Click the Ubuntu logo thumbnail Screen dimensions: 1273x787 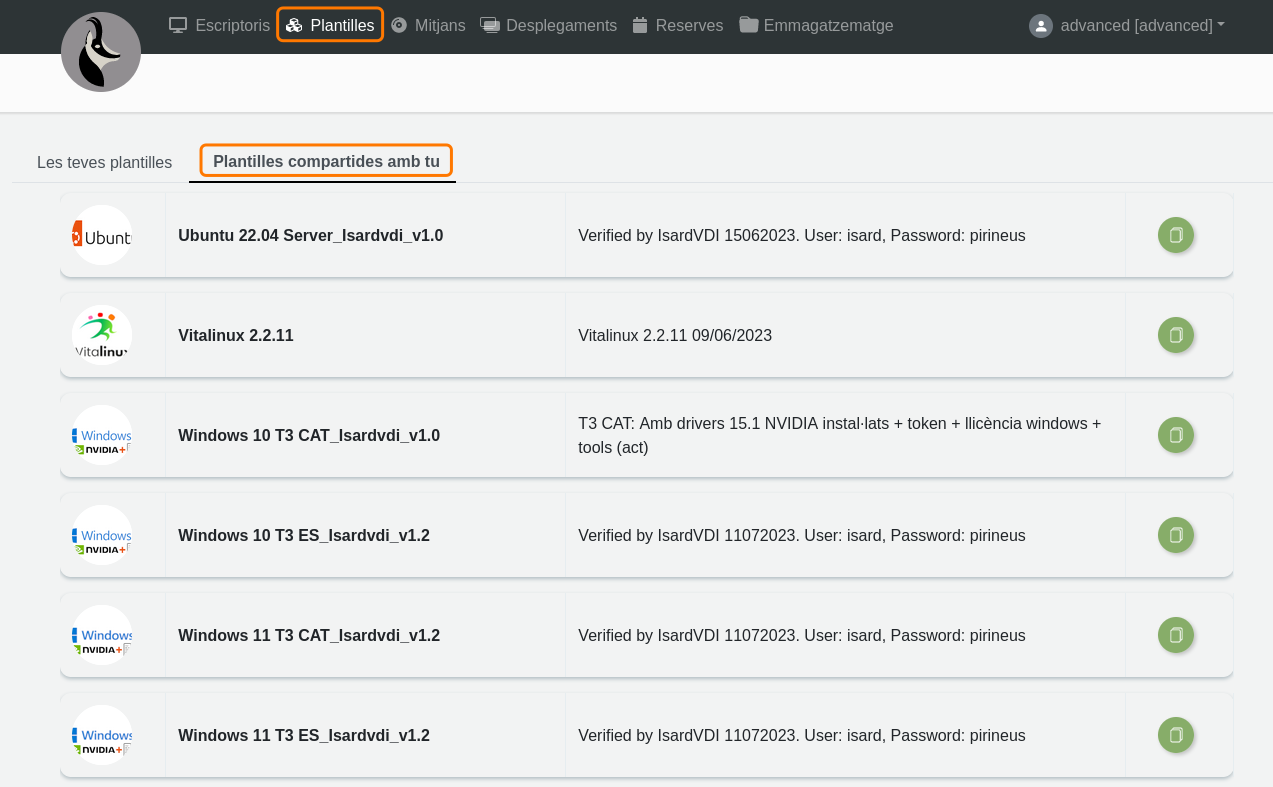tap(102, 236)
